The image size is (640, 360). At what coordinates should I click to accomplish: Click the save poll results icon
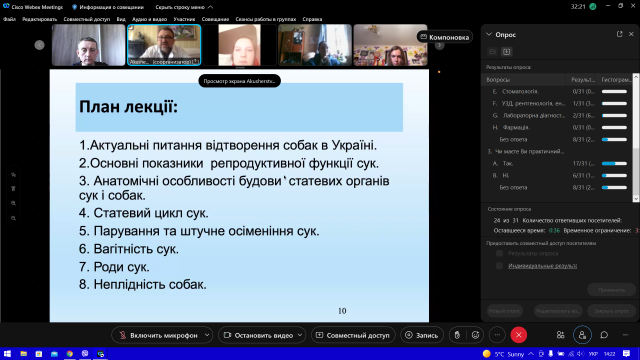click(x=507, y=52)
